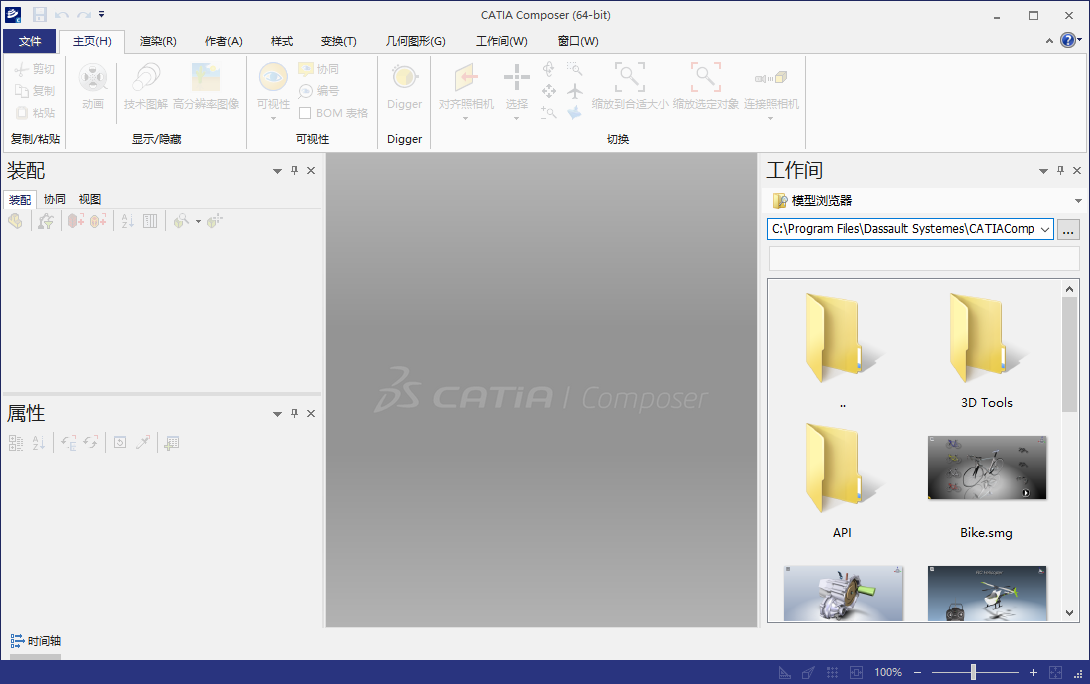The image size is (1090, 684).
Task: Enable the BOM 表格 checkbox
Action: coord(304,113)
